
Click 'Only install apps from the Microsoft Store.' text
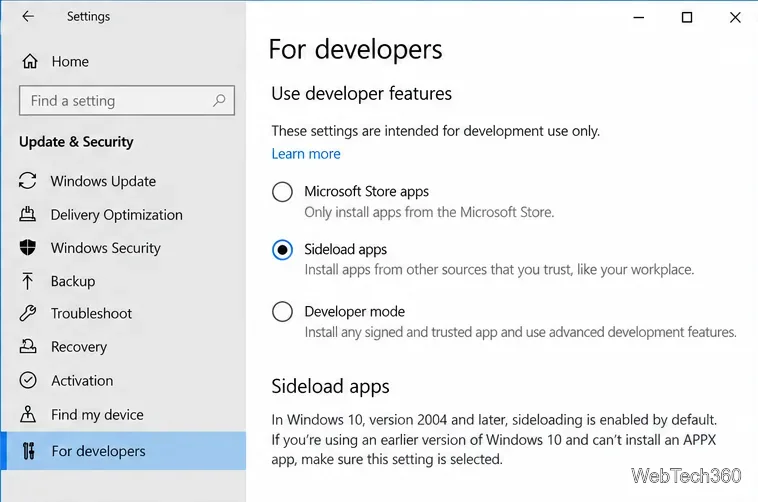coord(429,212)
